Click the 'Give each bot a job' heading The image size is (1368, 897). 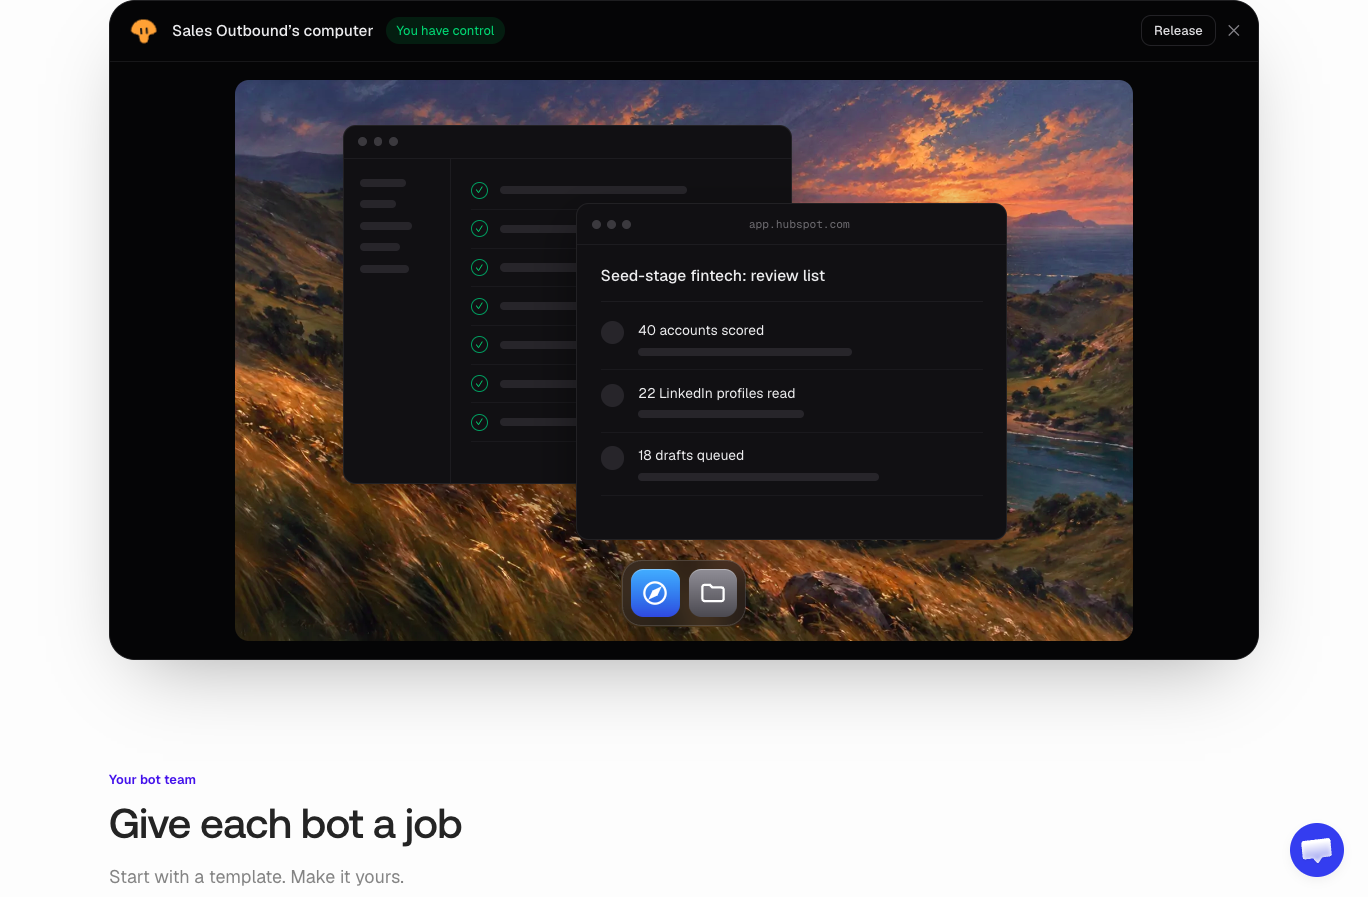(285, 825)
